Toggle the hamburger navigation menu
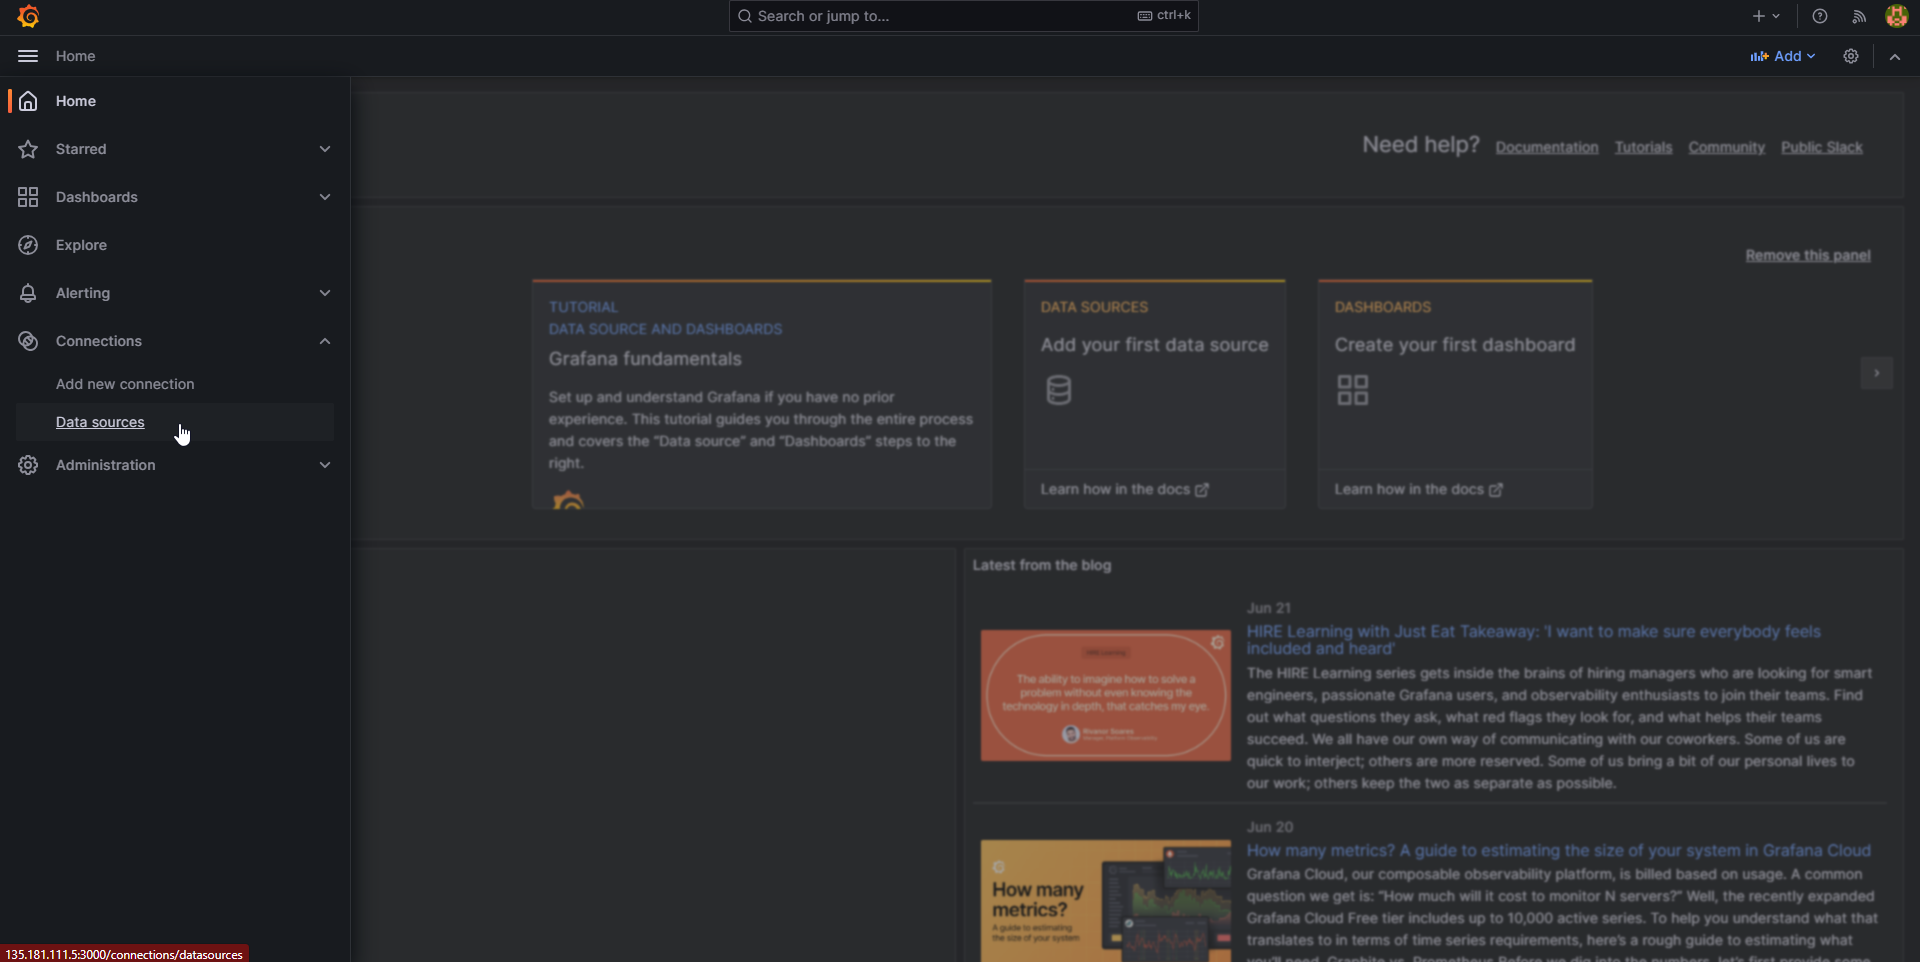 [28, 56]
